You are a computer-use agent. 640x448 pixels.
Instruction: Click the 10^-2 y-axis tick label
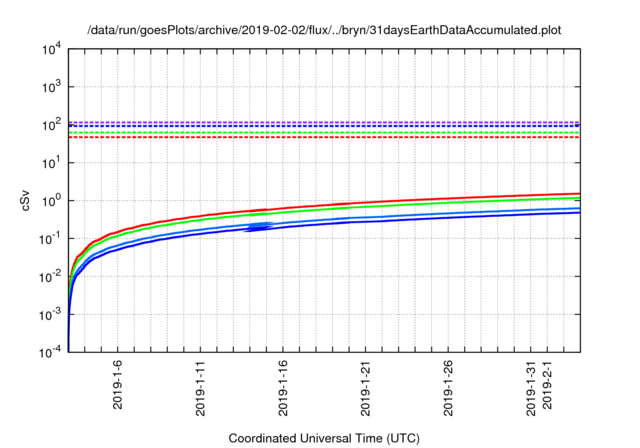coord(50,276)
